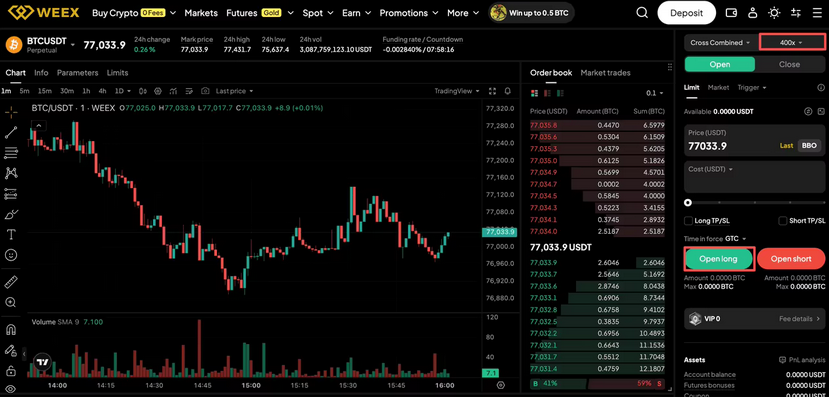Open the search icon in top navigation
829x397 pixels.
click(642, 13)
